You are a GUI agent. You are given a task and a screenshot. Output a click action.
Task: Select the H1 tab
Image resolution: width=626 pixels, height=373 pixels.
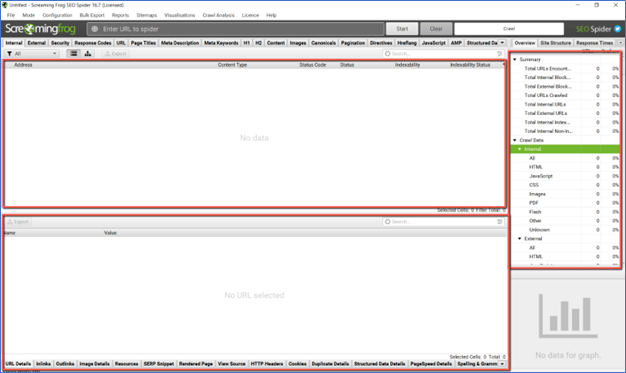246,43
